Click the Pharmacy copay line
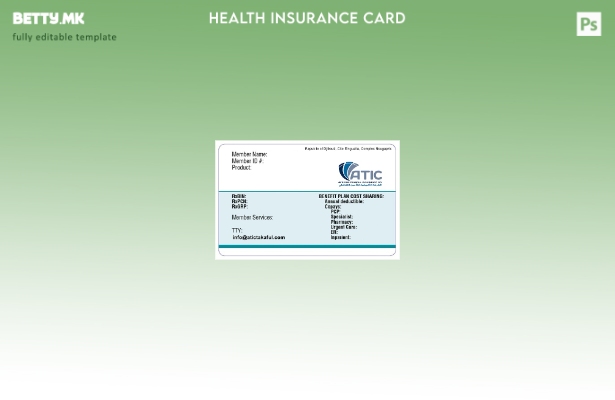 pyautogui.click(x=341, y=222)
